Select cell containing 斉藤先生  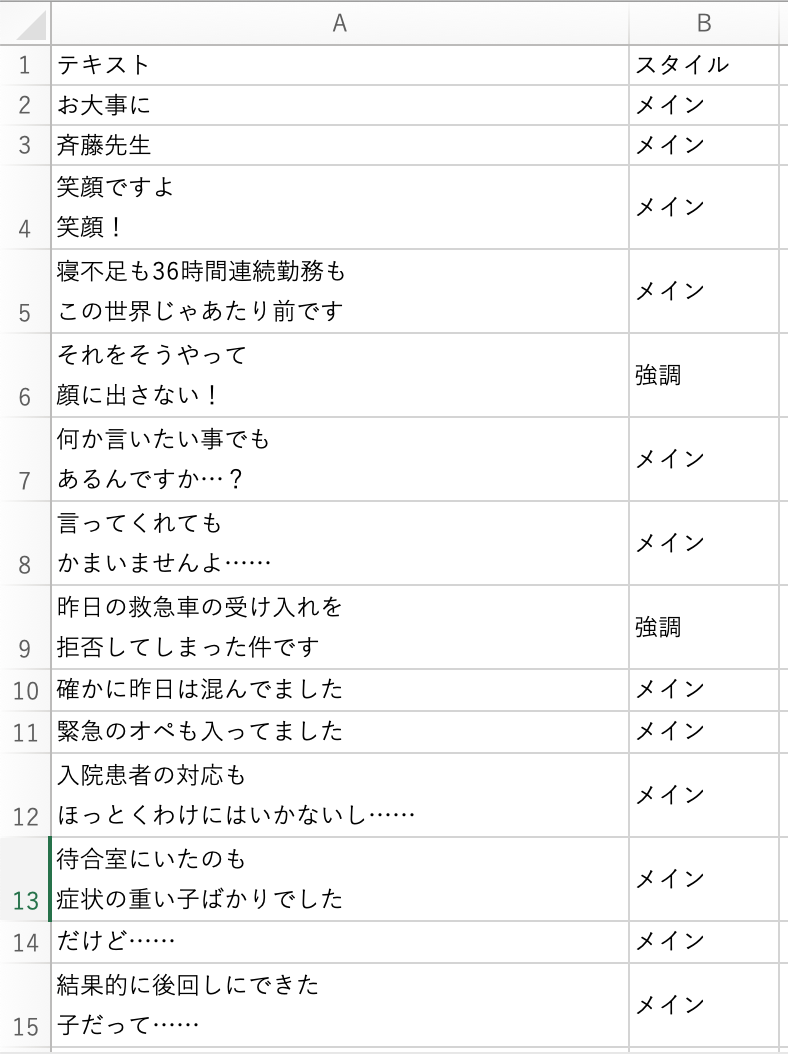click(x=339, y=146)
